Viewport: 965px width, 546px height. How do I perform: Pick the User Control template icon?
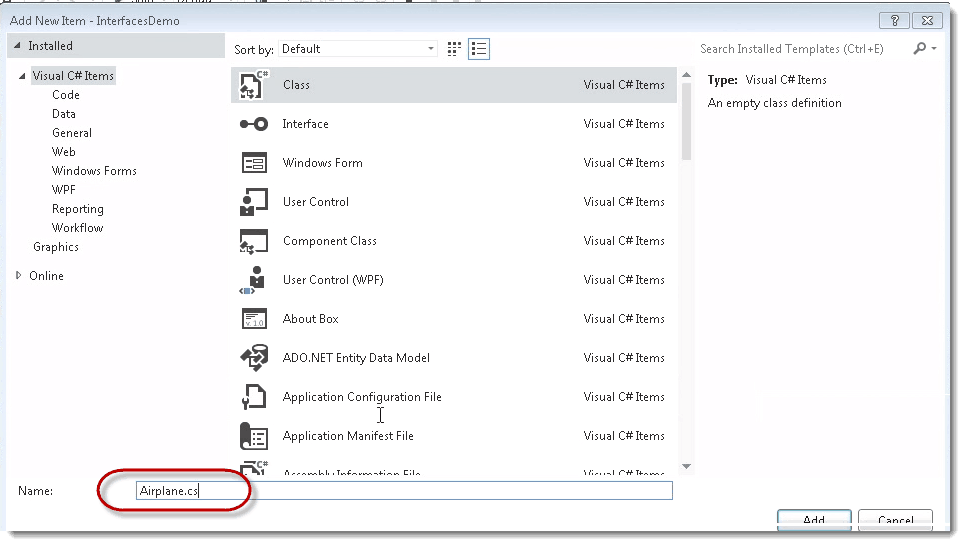pos(254,202)
